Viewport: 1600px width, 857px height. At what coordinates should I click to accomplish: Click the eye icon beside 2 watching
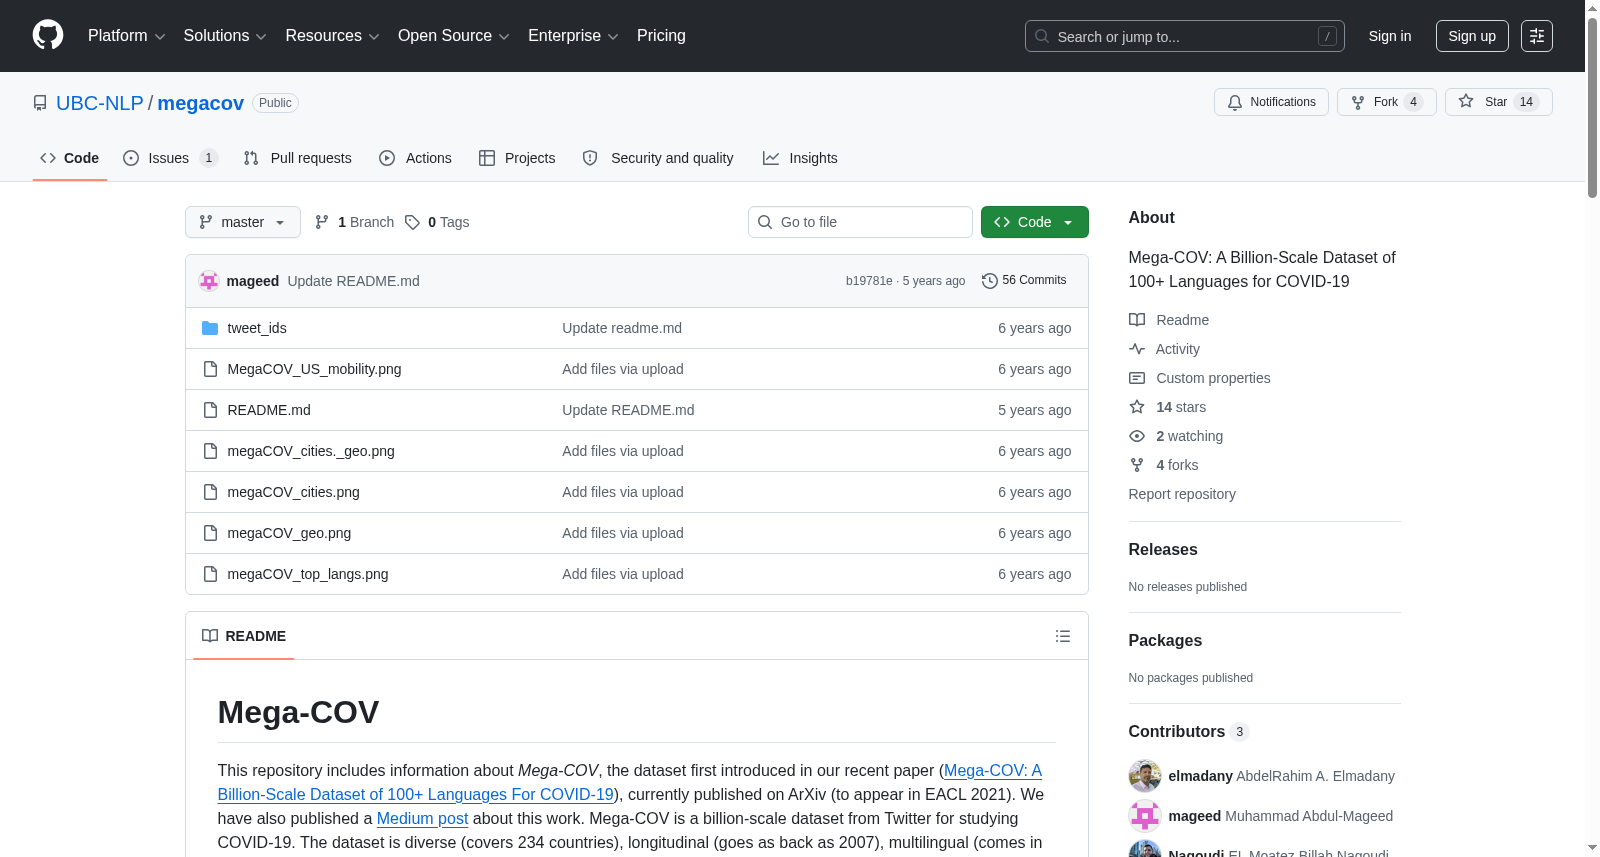click(x=1137, y=436)
